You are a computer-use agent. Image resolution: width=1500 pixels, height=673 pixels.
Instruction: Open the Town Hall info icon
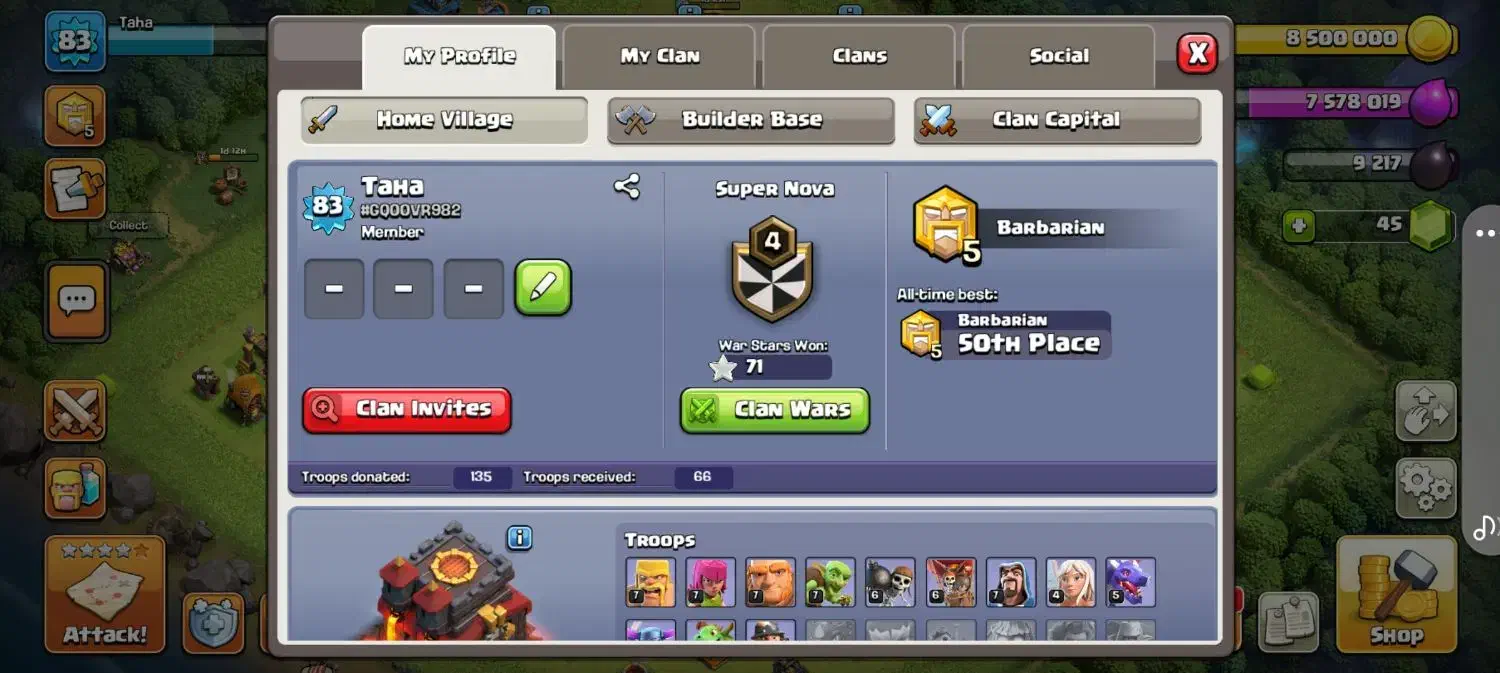519,538
